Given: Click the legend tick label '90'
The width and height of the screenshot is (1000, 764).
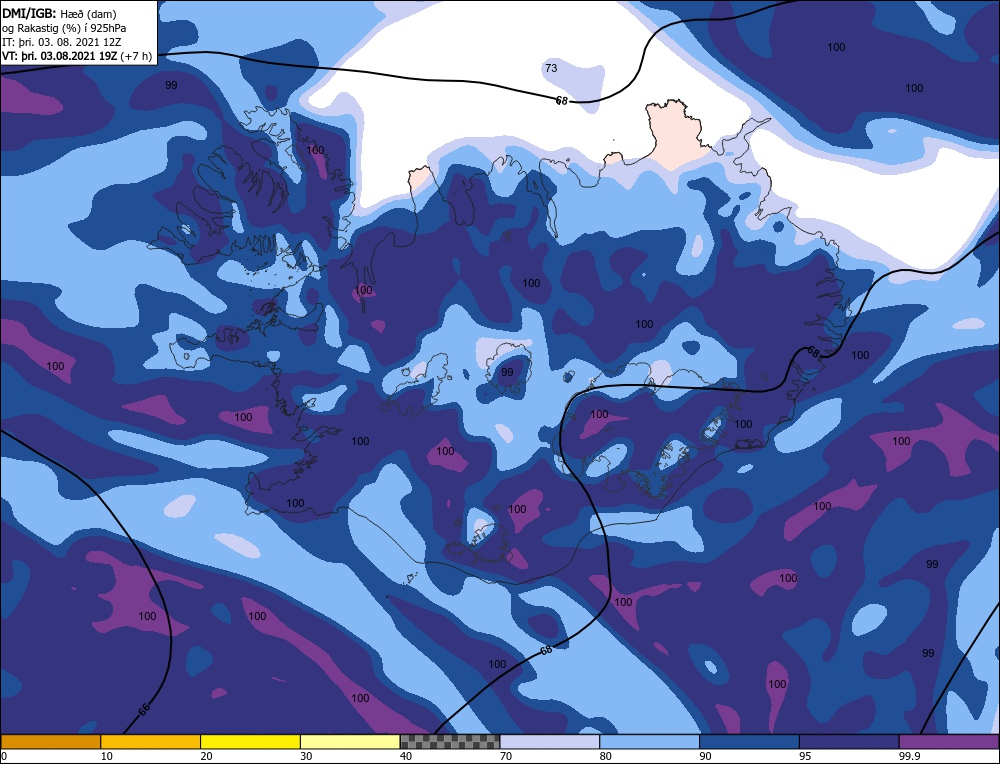Looking at the screenshot, I should pyautogui.click(x=705, y=756).
